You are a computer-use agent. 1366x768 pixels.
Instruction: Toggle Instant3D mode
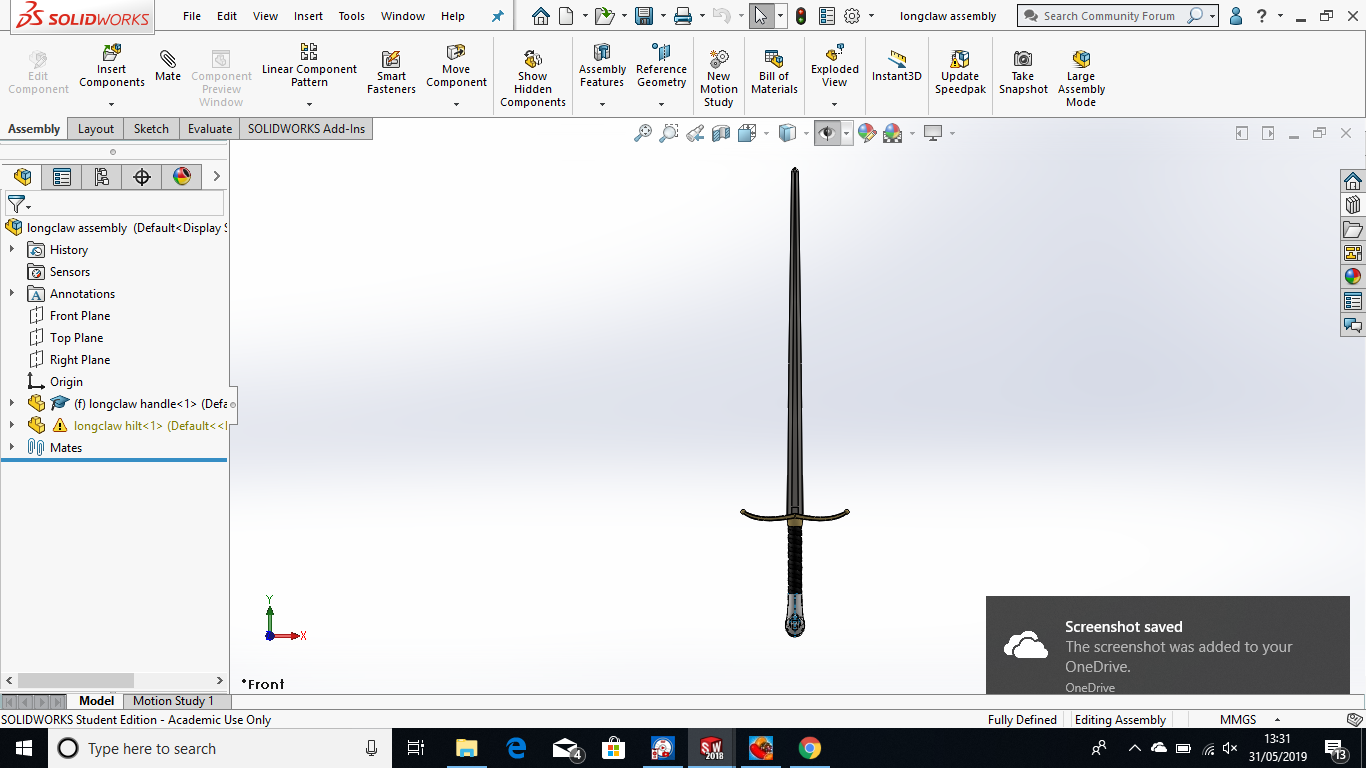[896, 66]
